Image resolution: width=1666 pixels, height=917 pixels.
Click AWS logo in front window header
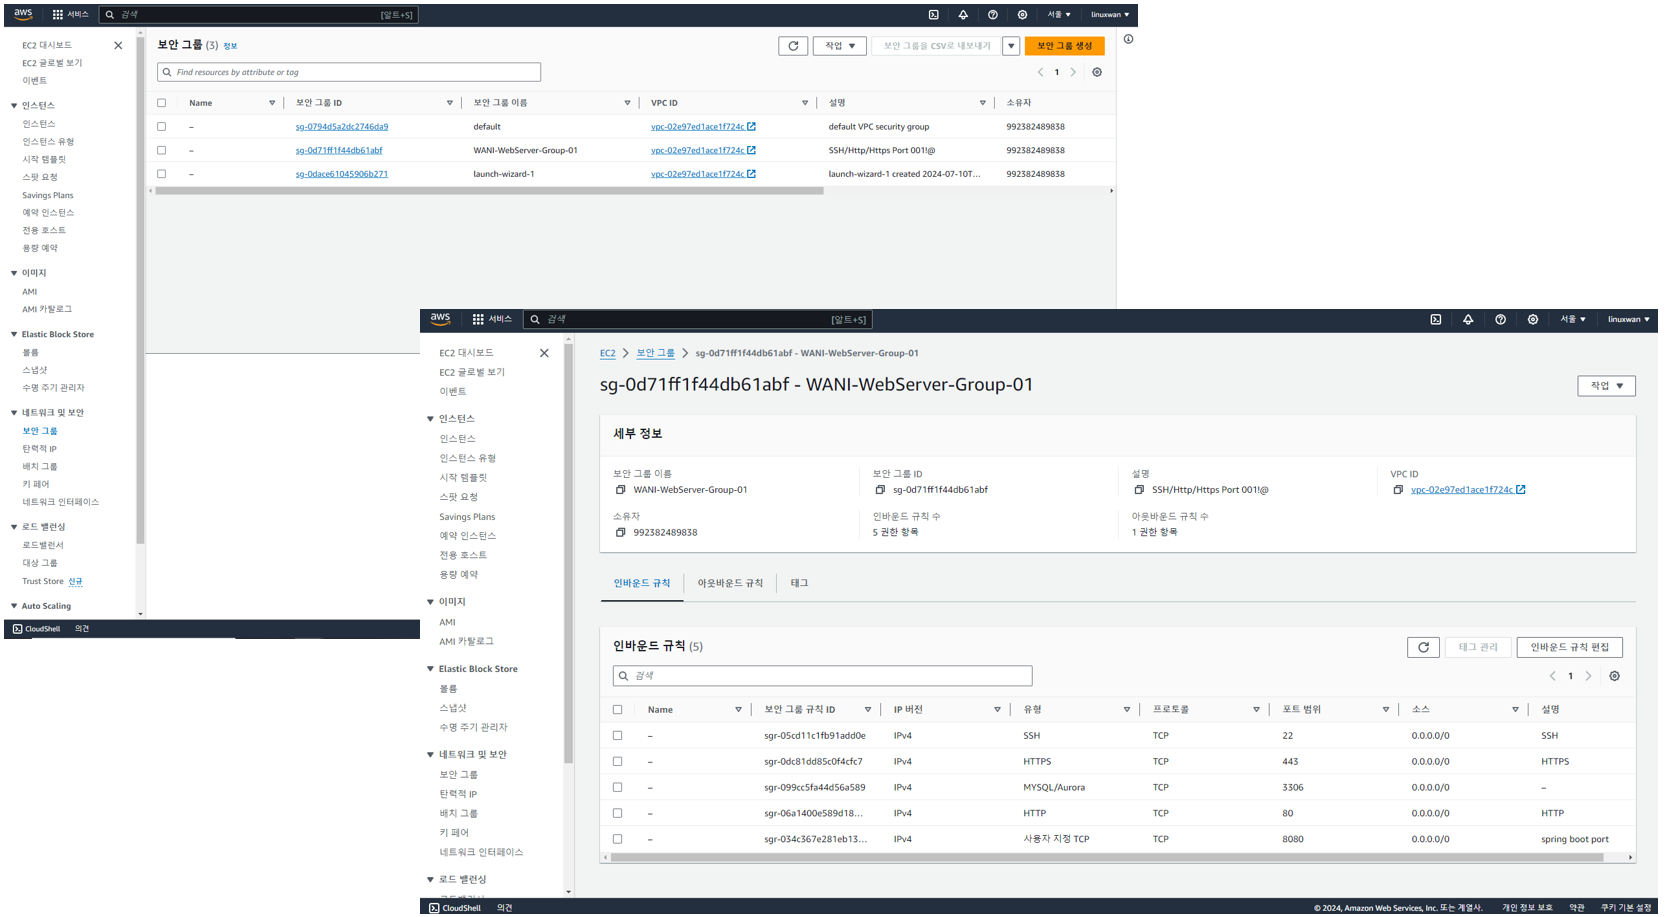click(440, 319)
